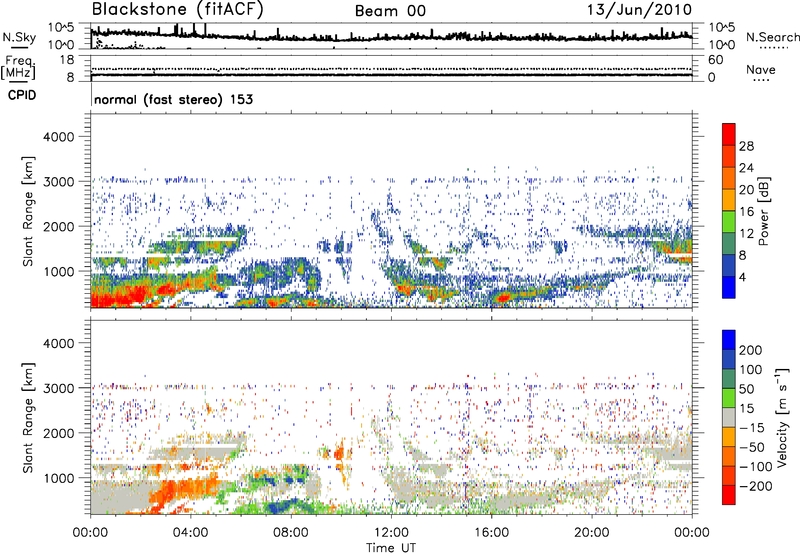The width and height of the screenshot is (800, 554).
Task: Click the "4" label on the power colorbar
Action: tap(742, 277)
